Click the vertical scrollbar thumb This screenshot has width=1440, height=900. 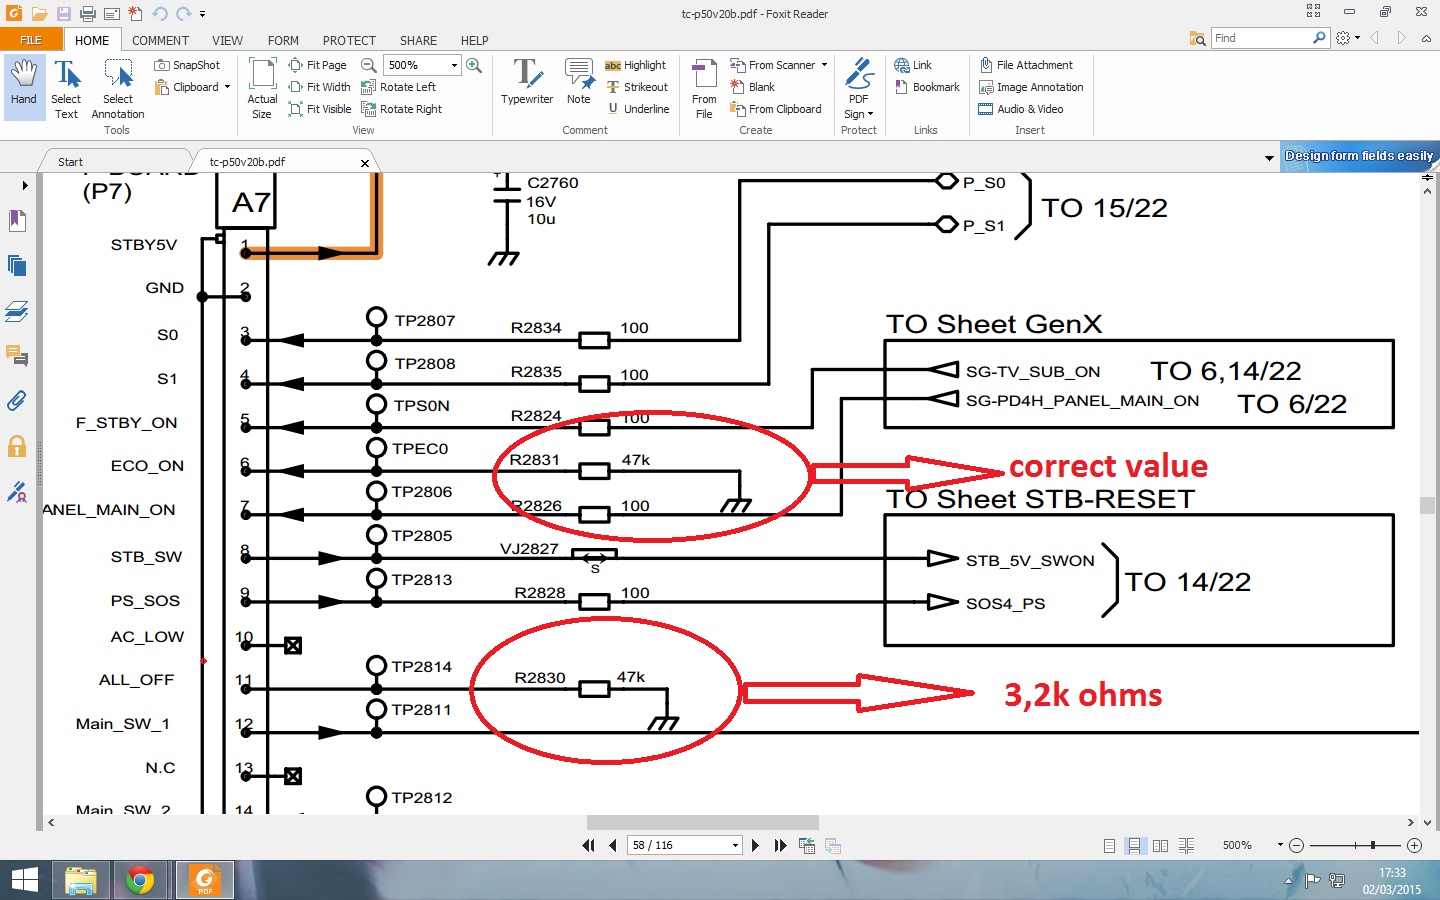1427,505
